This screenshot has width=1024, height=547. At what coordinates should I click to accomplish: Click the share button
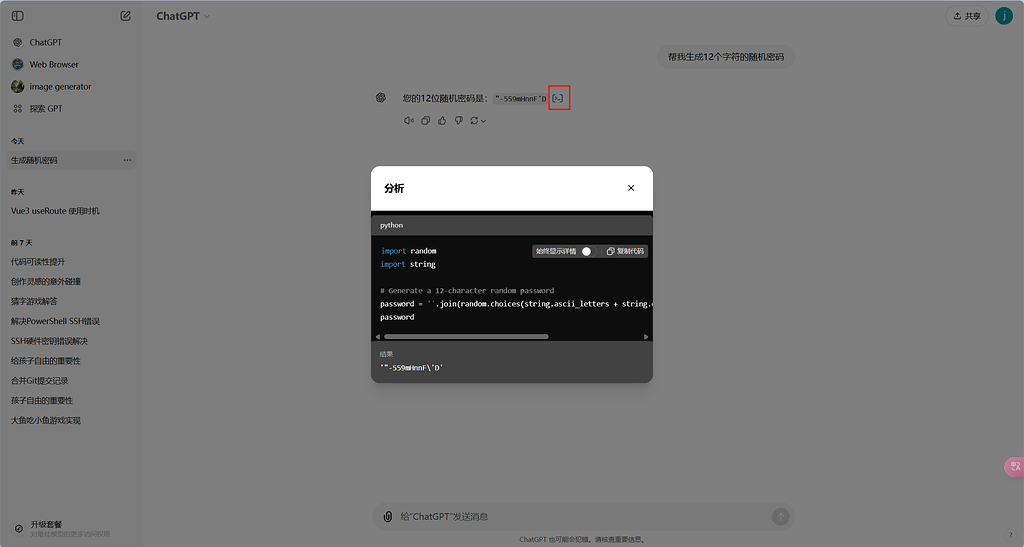tap(967, 16)
